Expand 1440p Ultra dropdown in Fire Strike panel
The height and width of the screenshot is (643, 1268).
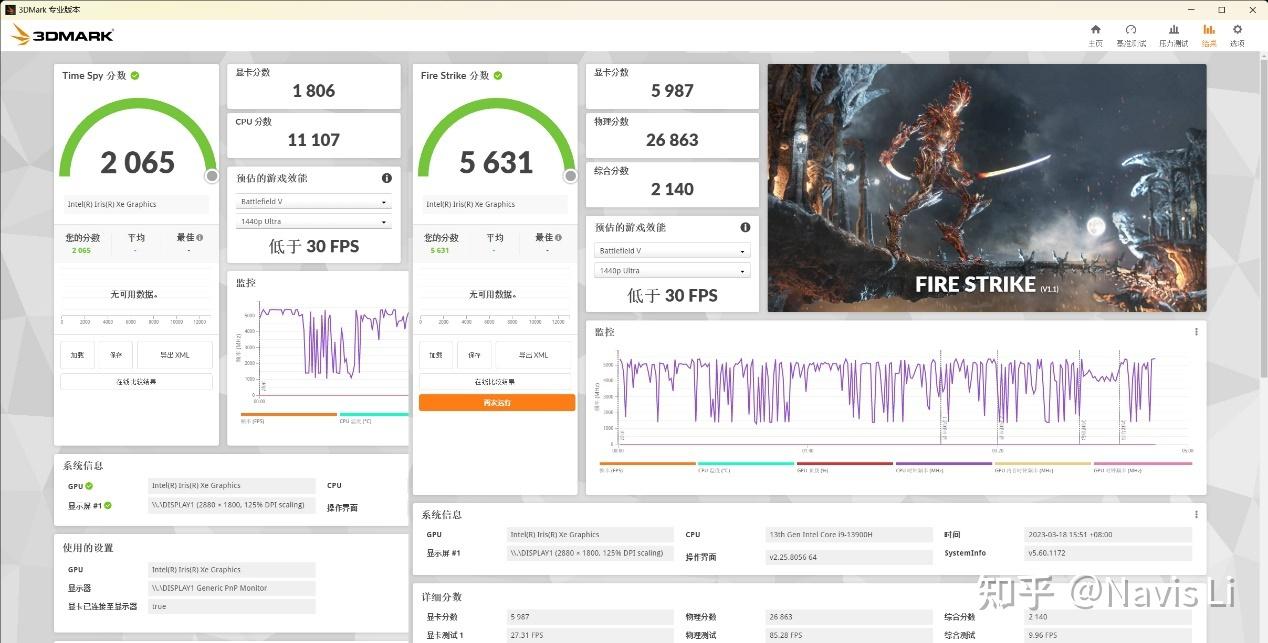672,271
